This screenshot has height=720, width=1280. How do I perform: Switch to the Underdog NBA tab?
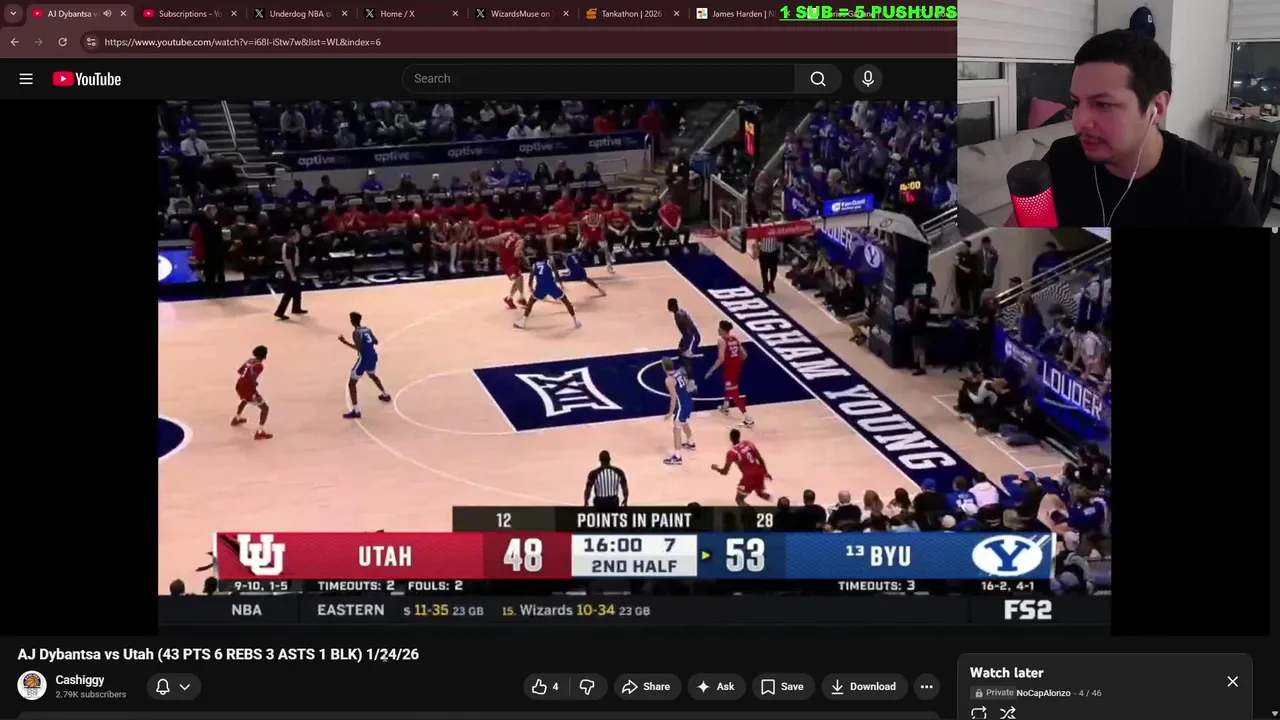pos(298,14)
